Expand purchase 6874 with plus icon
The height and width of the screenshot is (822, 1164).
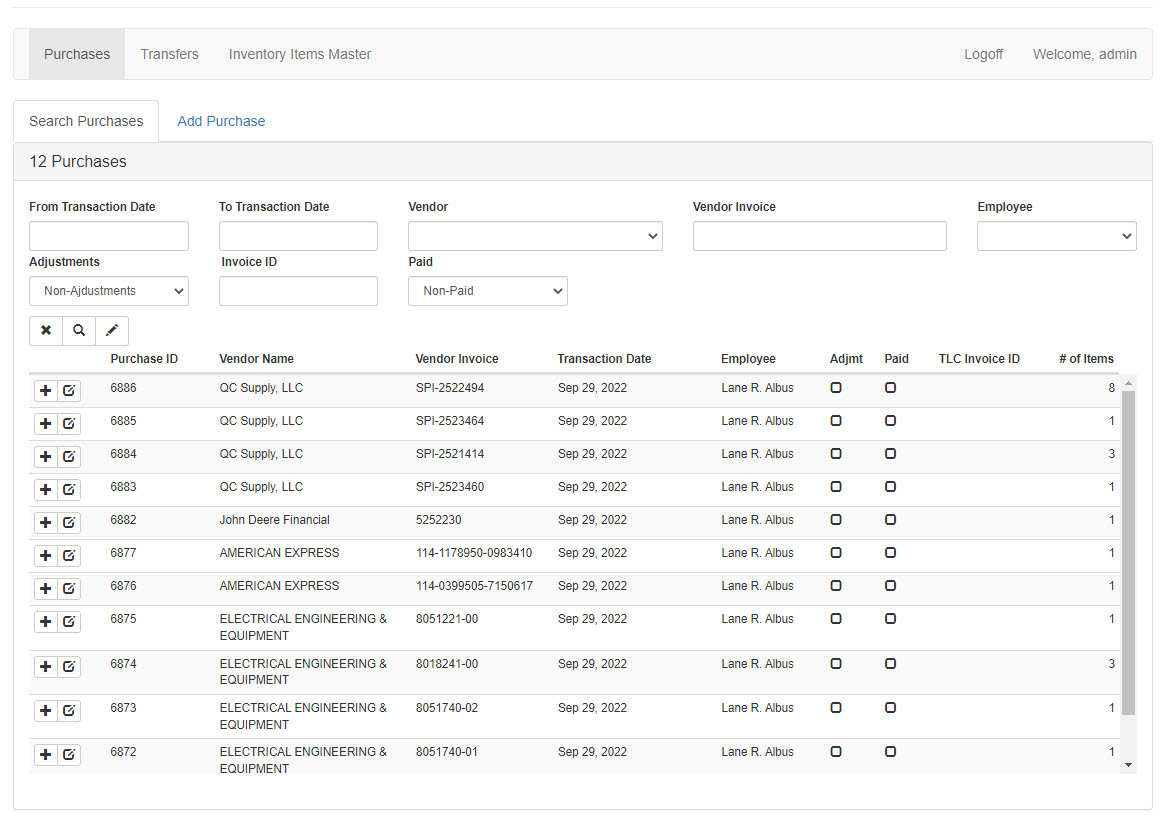[46, 667]
